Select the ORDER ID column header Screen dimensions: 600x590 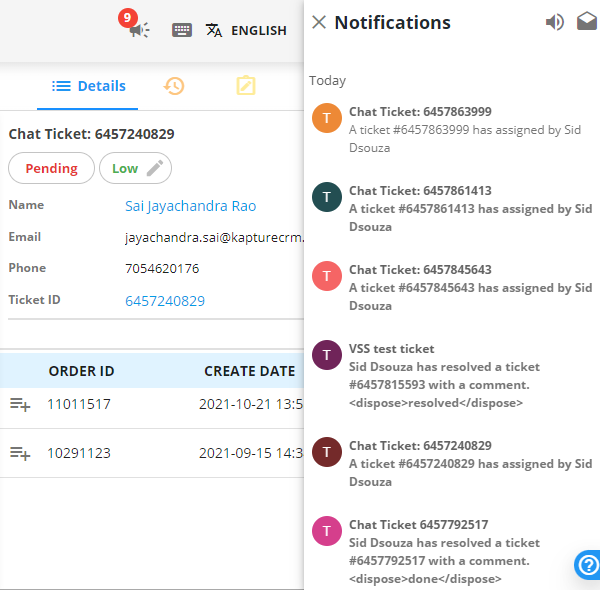pos(82,371)
